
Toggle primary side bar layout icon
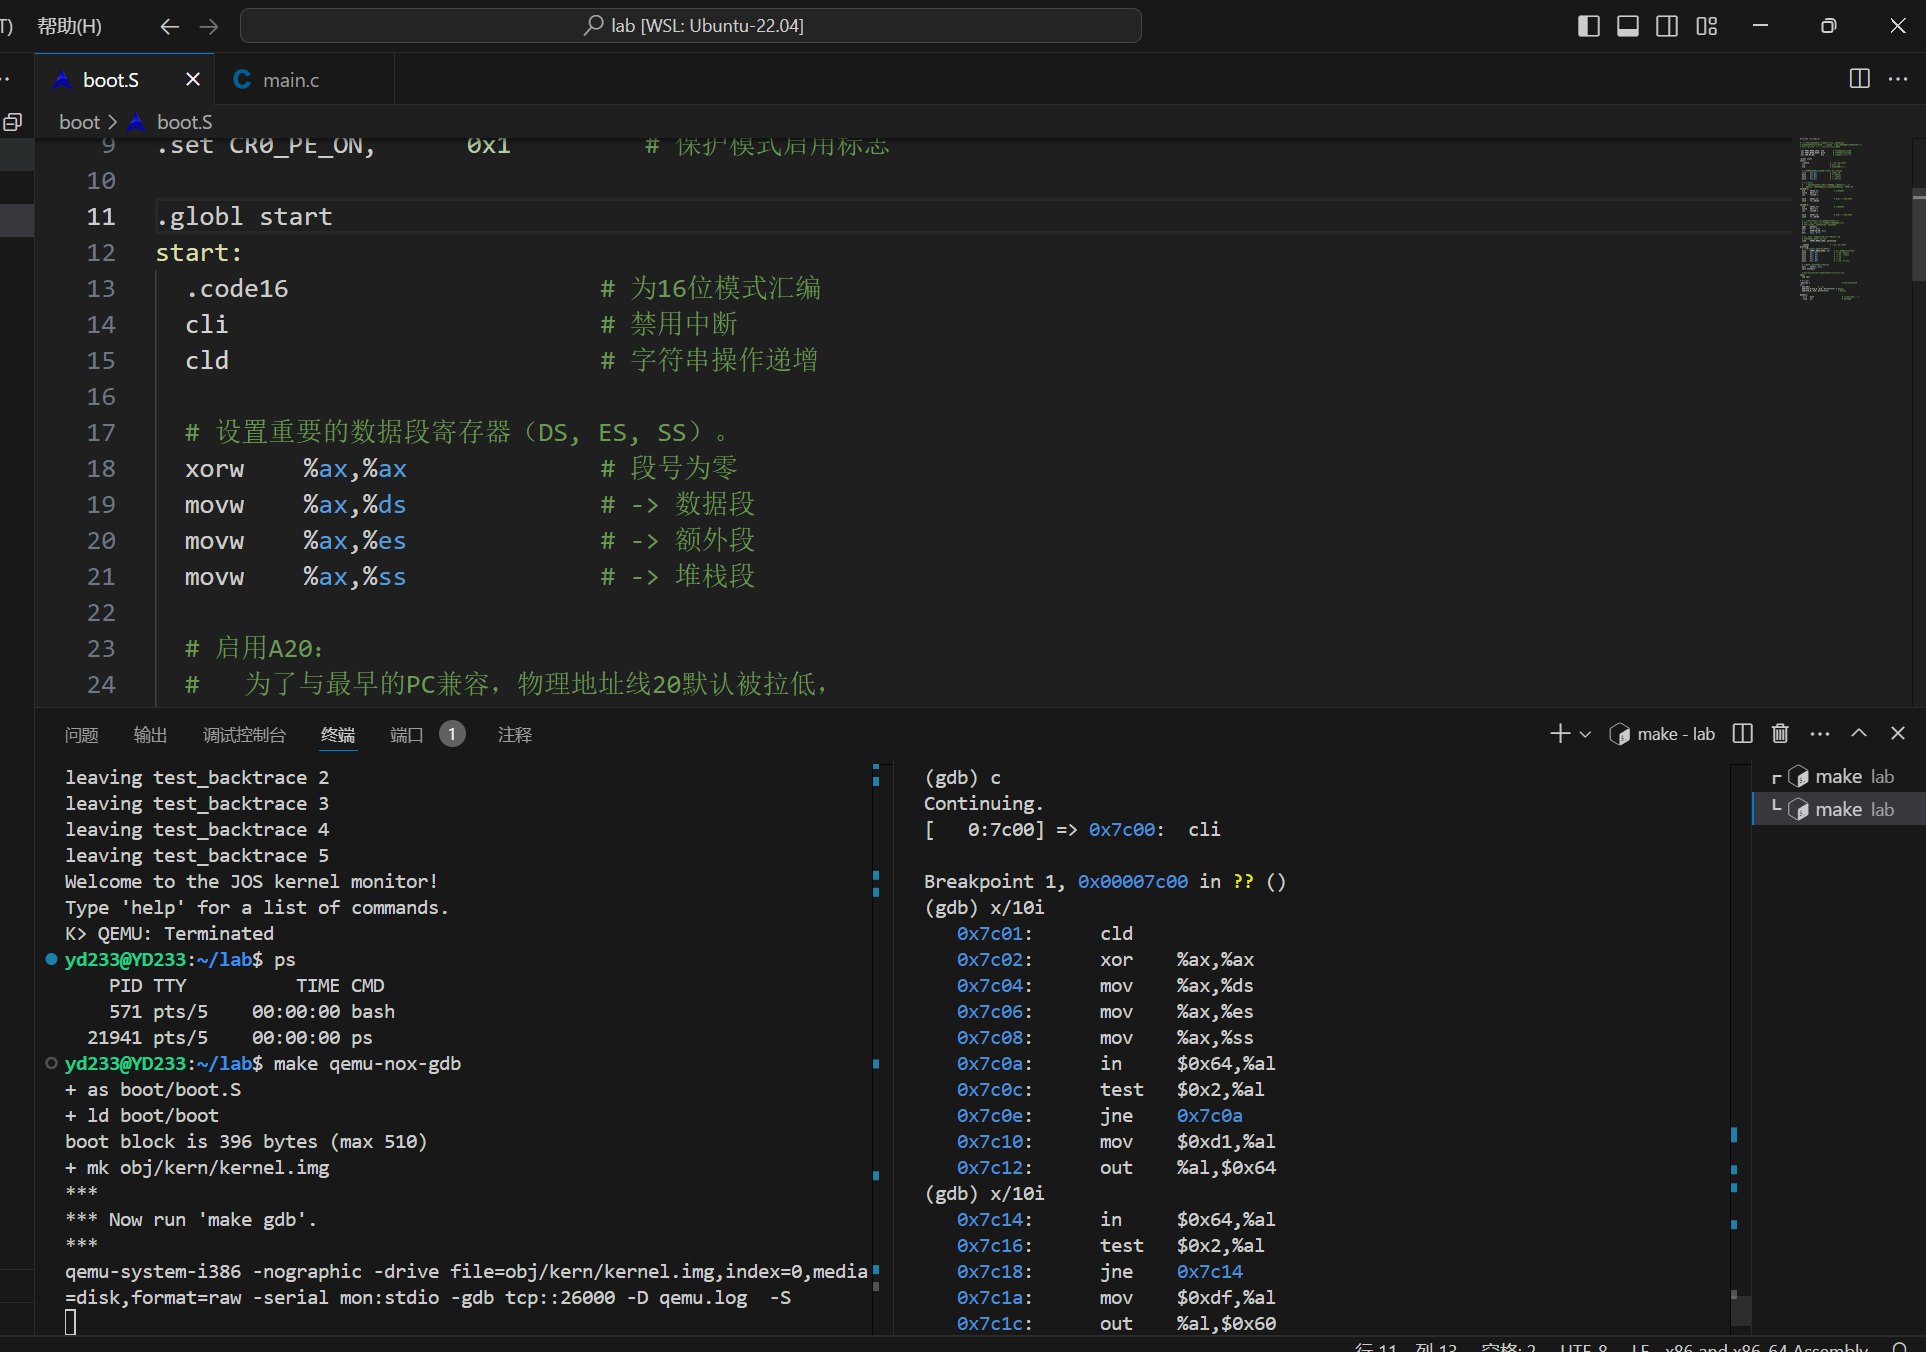click(x=1588, y=26)
